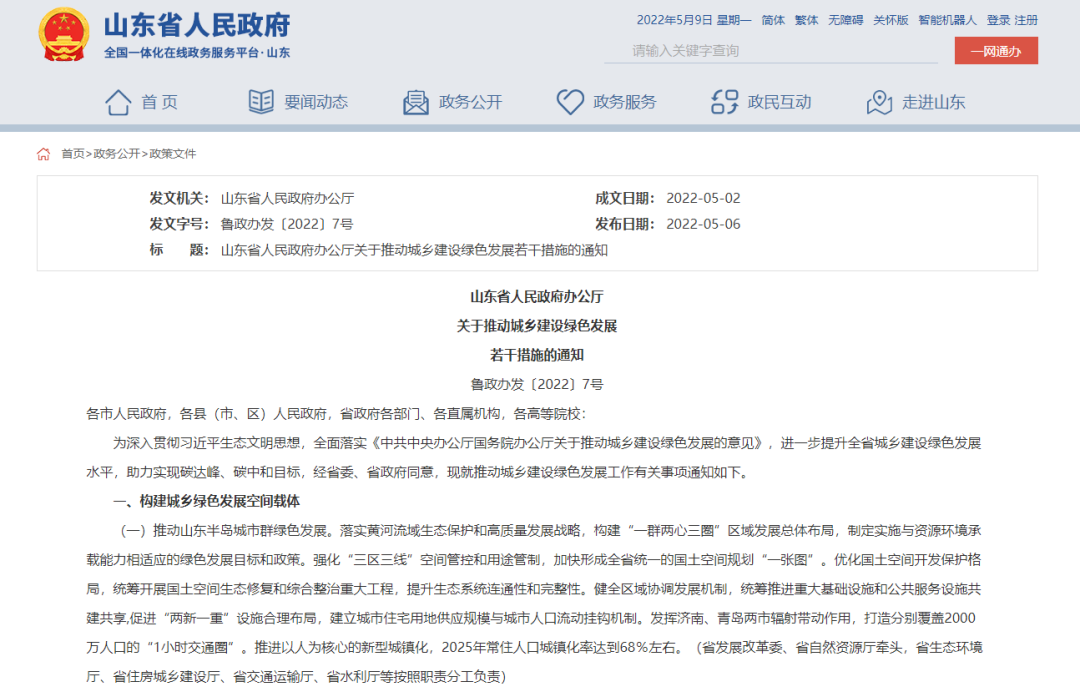Click the document title in the 标题 row

(414, 251)
